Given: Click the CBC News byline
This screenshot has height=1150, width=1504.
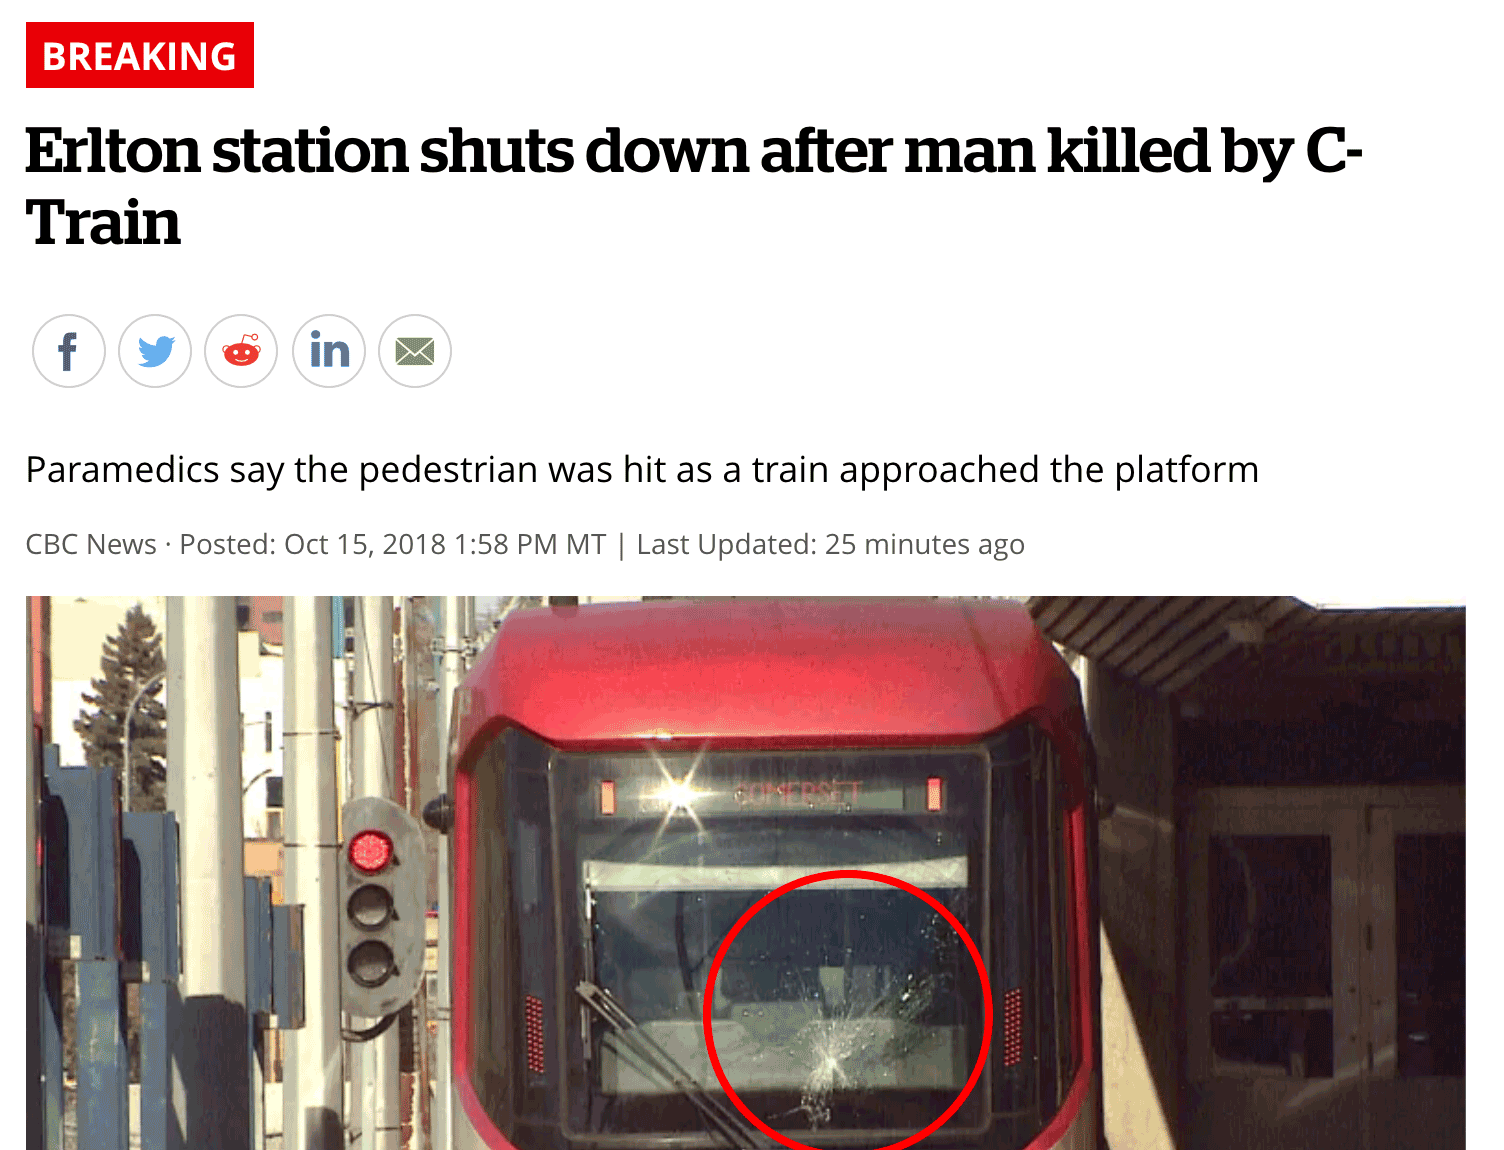Looking at the screenshot, I should (x=91, y=544).
